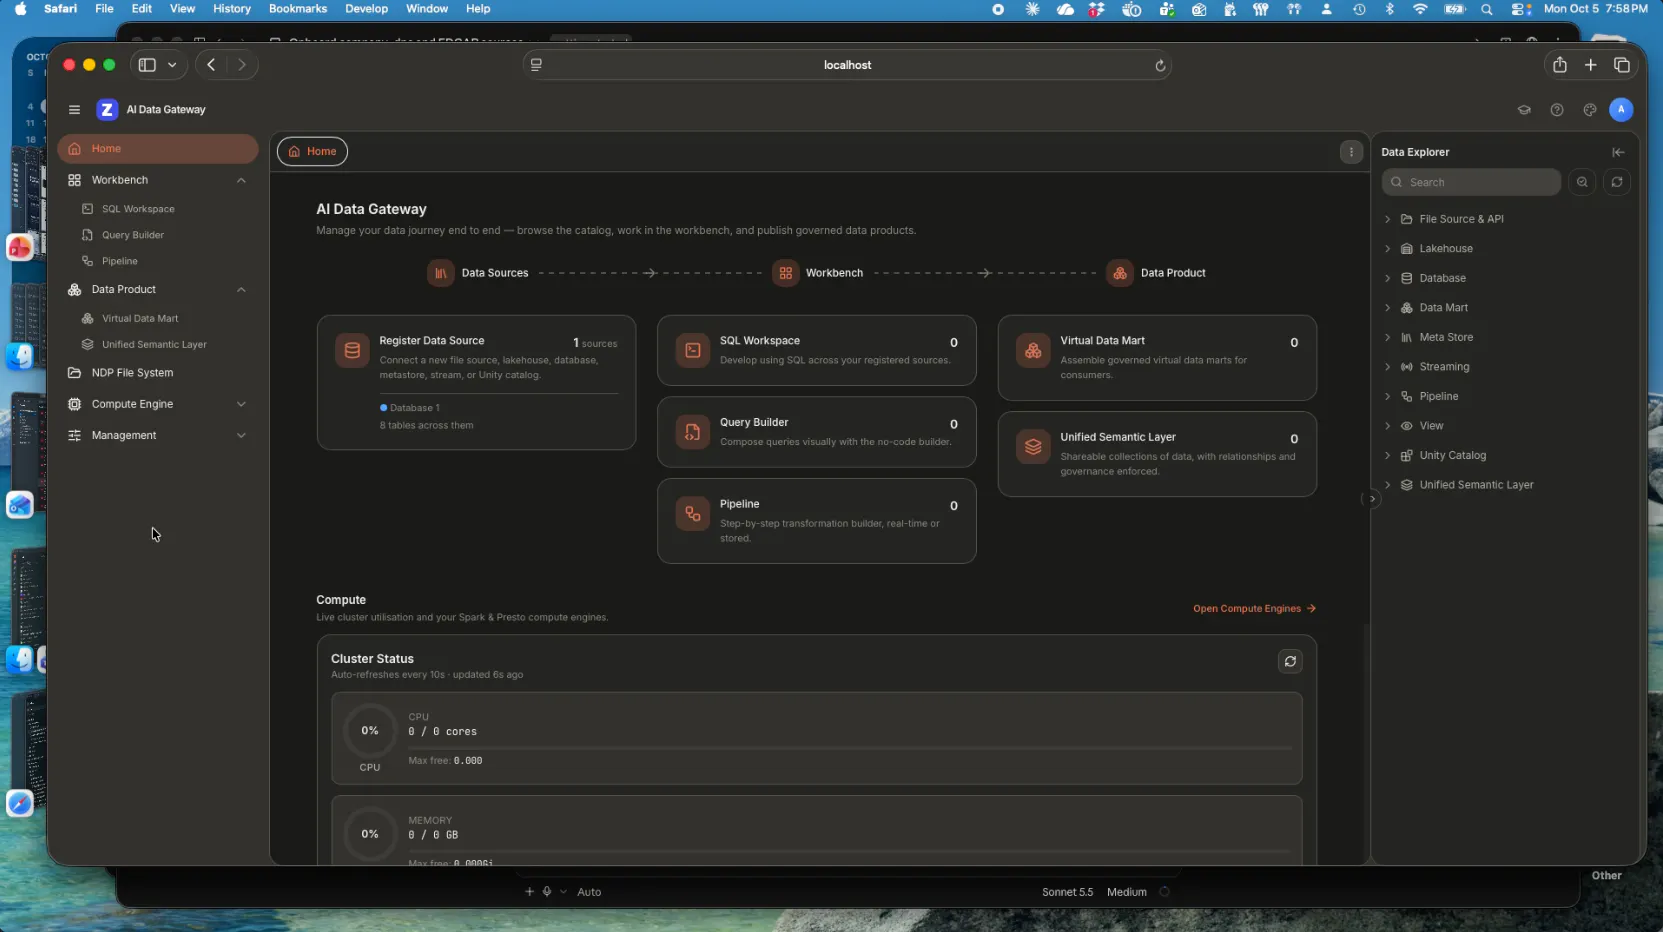Open the Compute Engines link
The image size is (1663, 932).
[x=1254, y=608]
